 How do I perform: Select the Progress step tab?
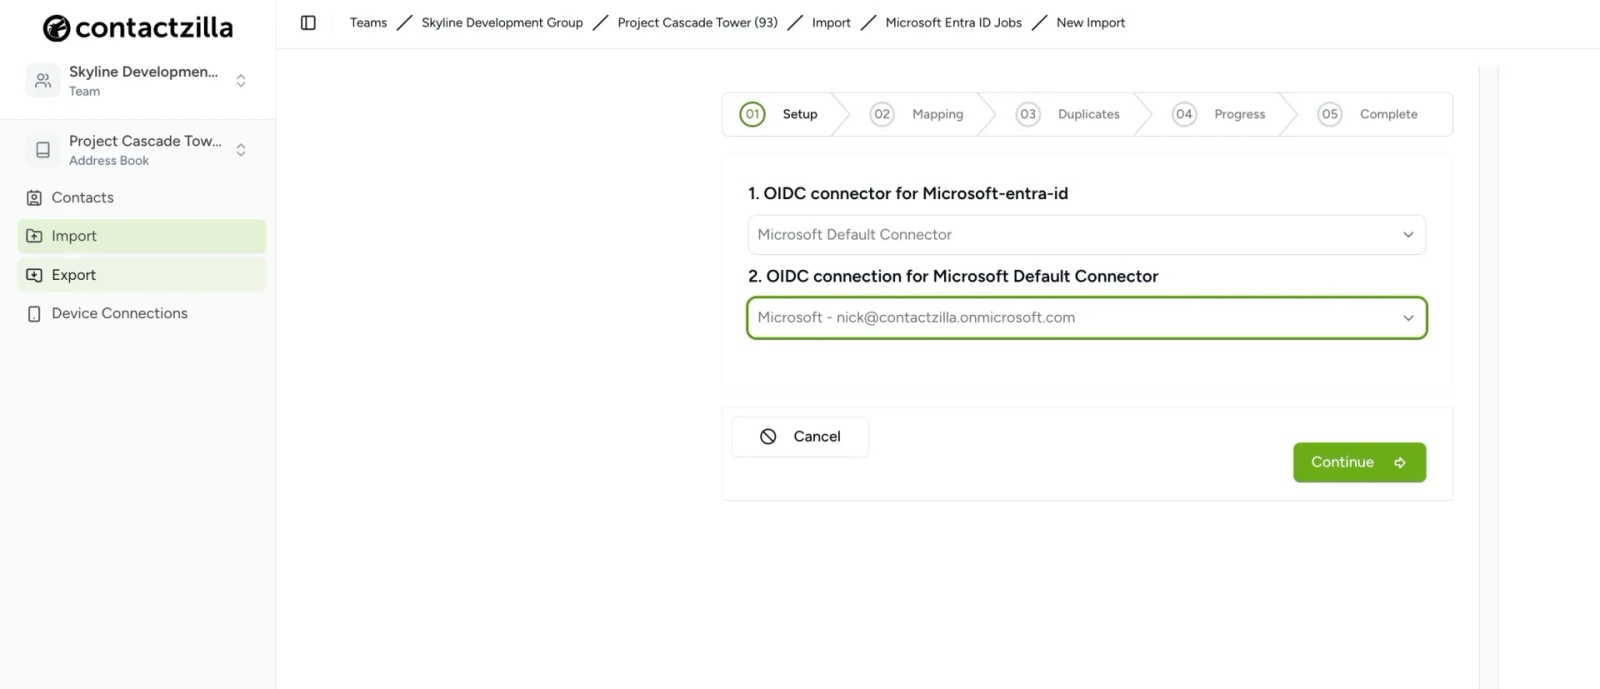click(x=1219, y=114)
